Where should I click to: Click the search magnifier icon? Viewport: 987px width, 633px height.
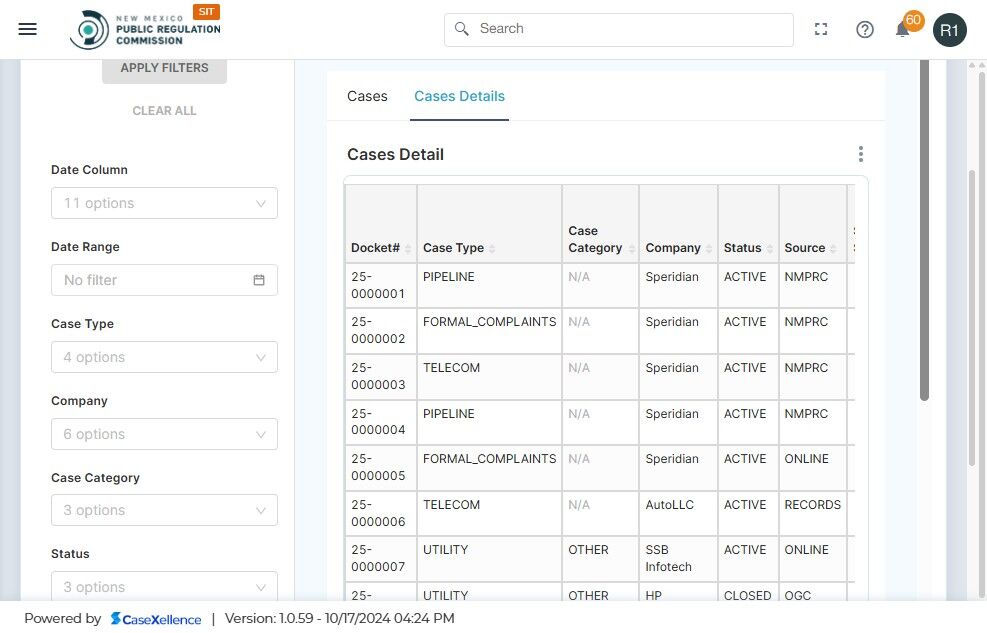tap(461, 29)
